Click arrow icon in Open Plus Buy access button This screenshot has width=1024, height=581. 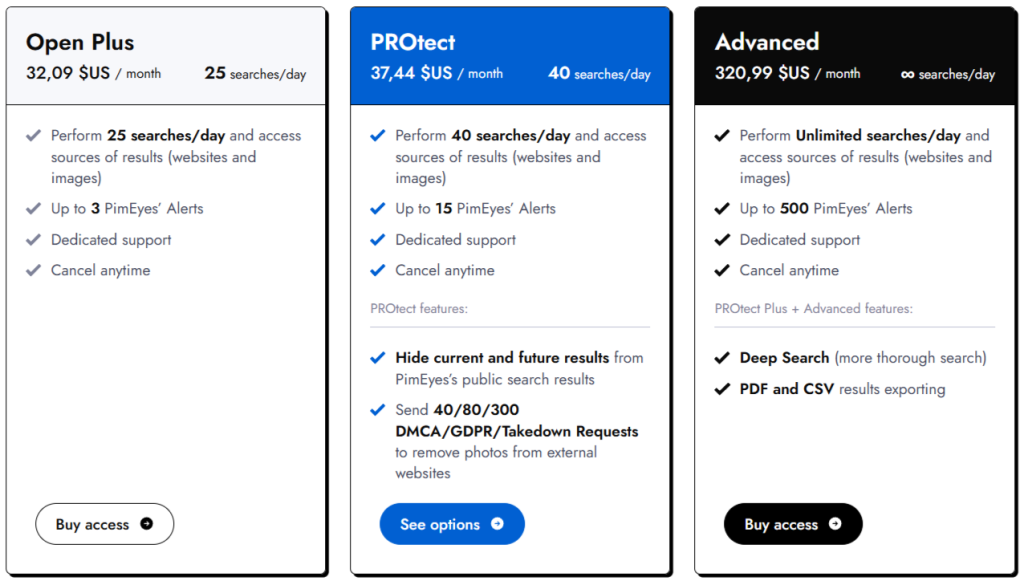click(147, 524)
